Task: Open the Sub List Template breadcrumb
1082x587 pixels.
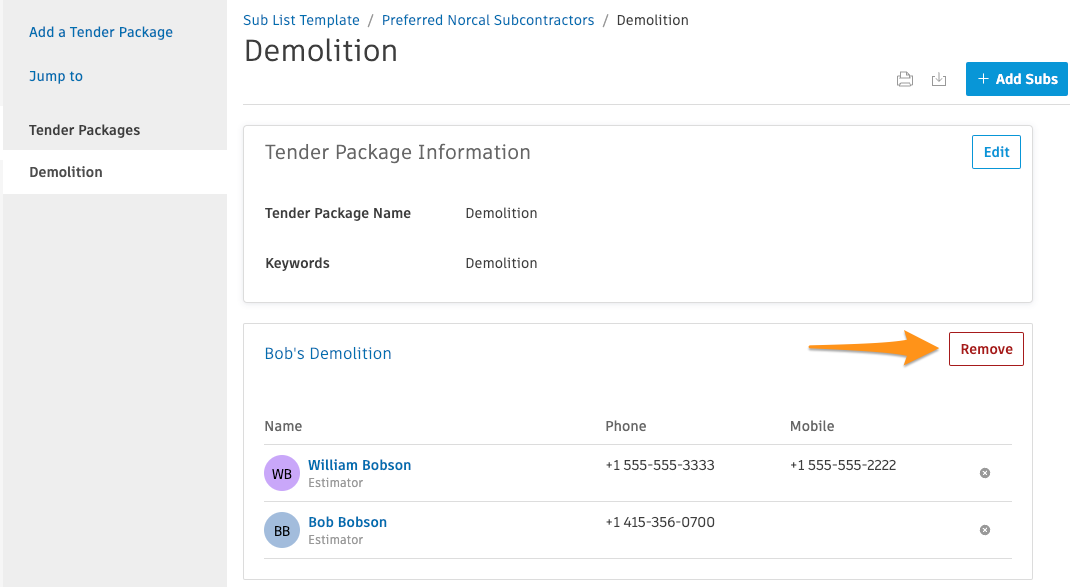Action: coord(301,20)
